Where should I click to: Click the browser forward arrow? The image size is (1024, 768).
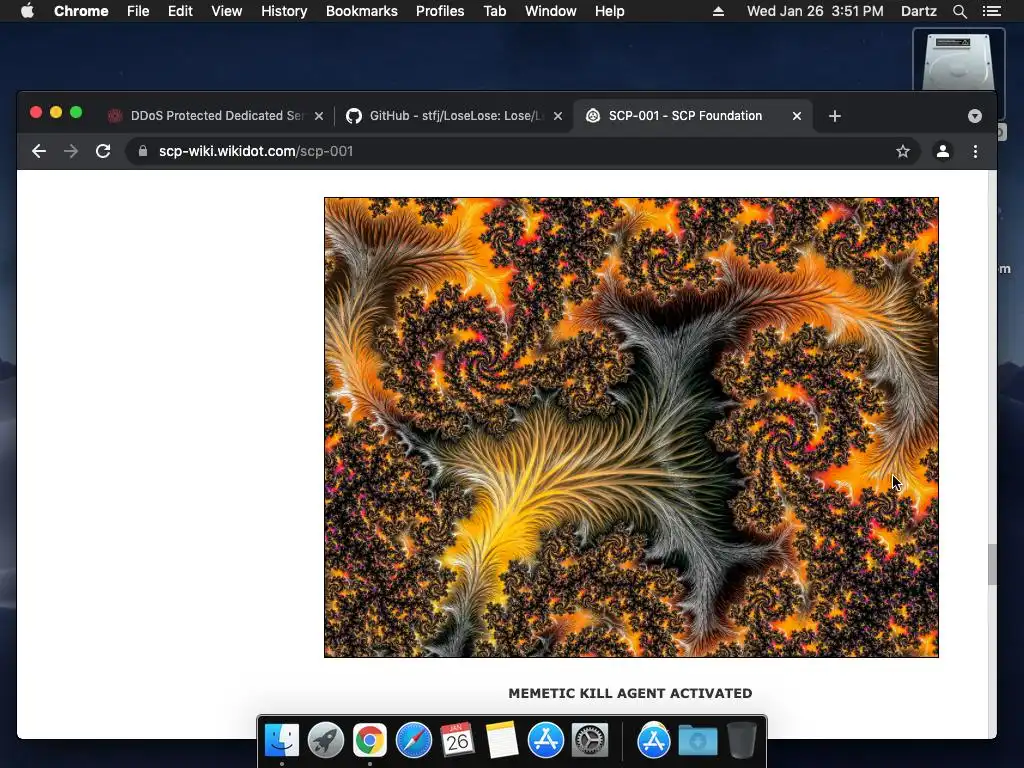tap(71, 152)
